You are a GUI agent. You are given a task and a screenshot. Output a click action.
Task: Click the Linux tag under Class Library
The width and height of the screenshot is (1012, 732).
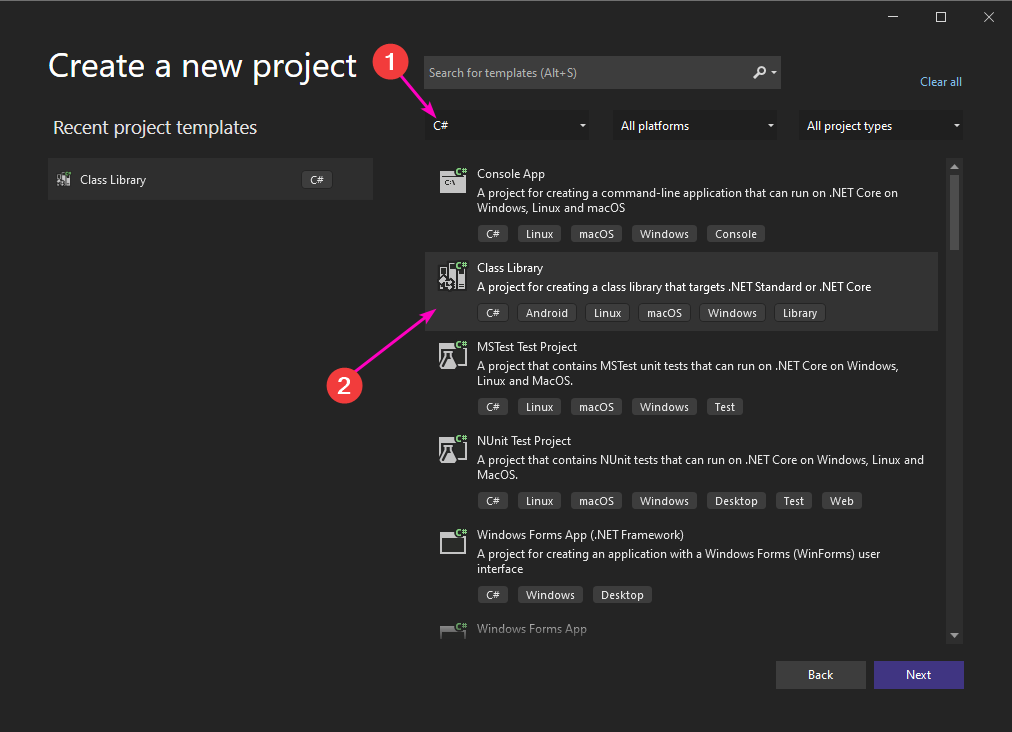(607, 313)
